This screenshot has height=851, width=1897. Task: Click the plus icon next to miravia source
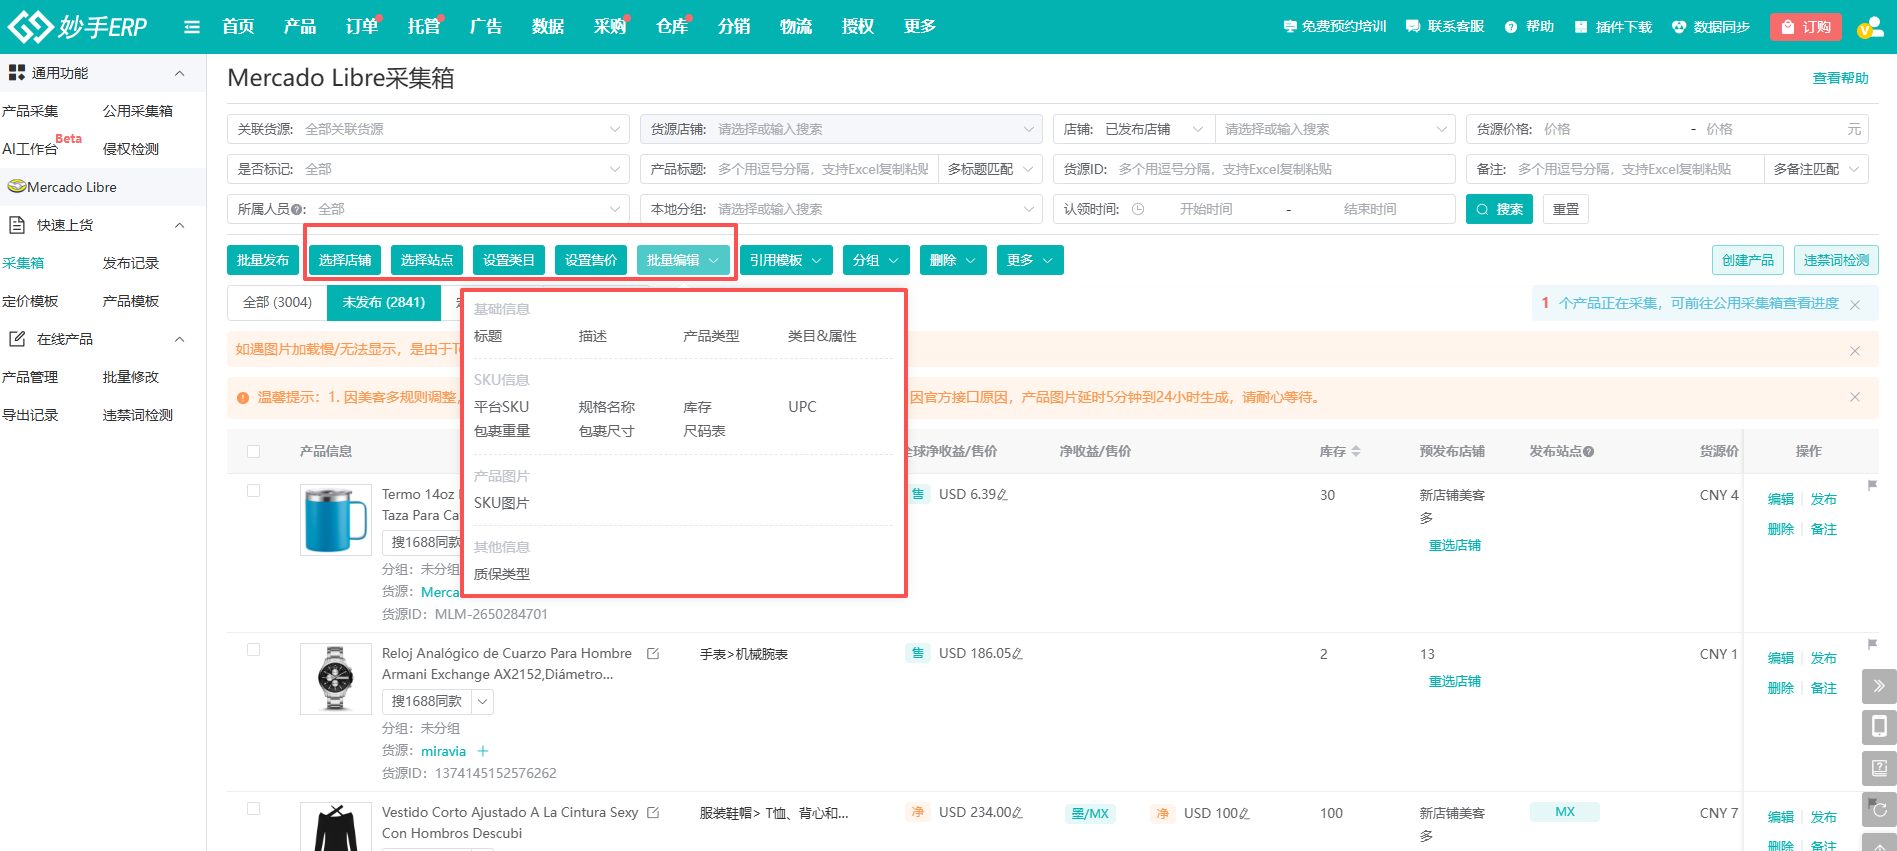(483, 751)
